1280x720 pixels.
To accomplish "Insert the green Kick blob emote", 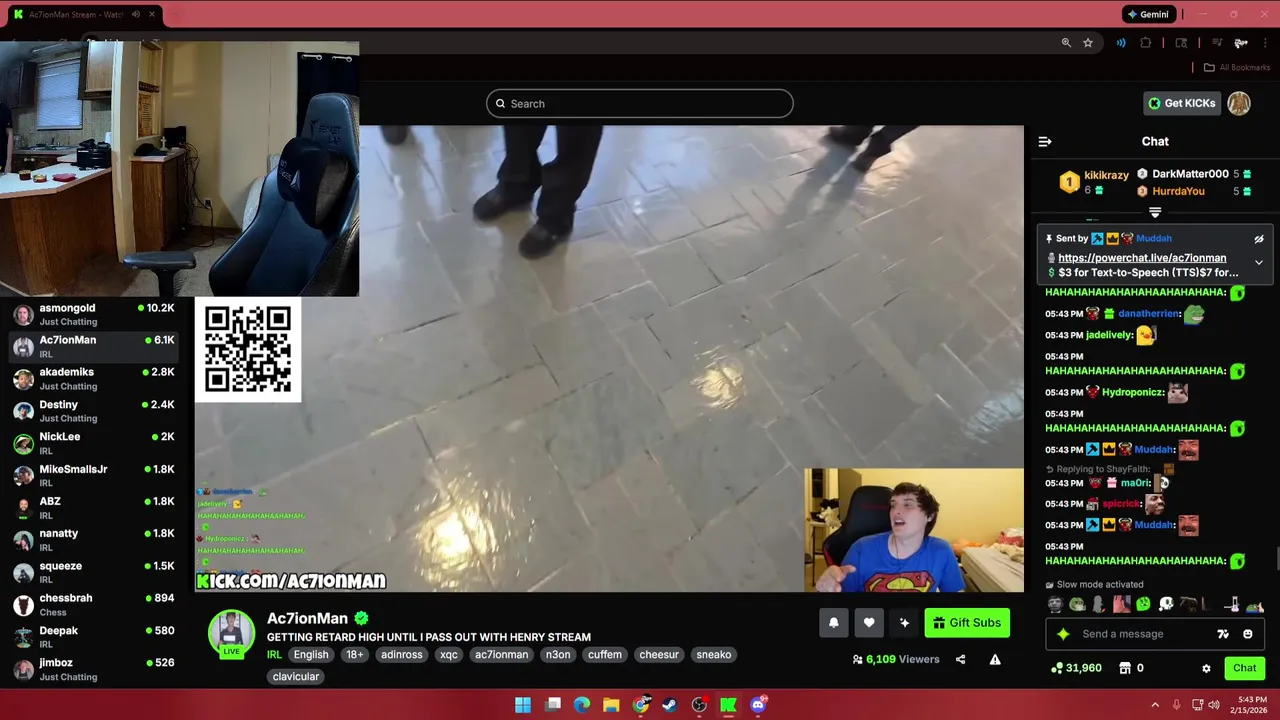I will tap(1143, 604).
